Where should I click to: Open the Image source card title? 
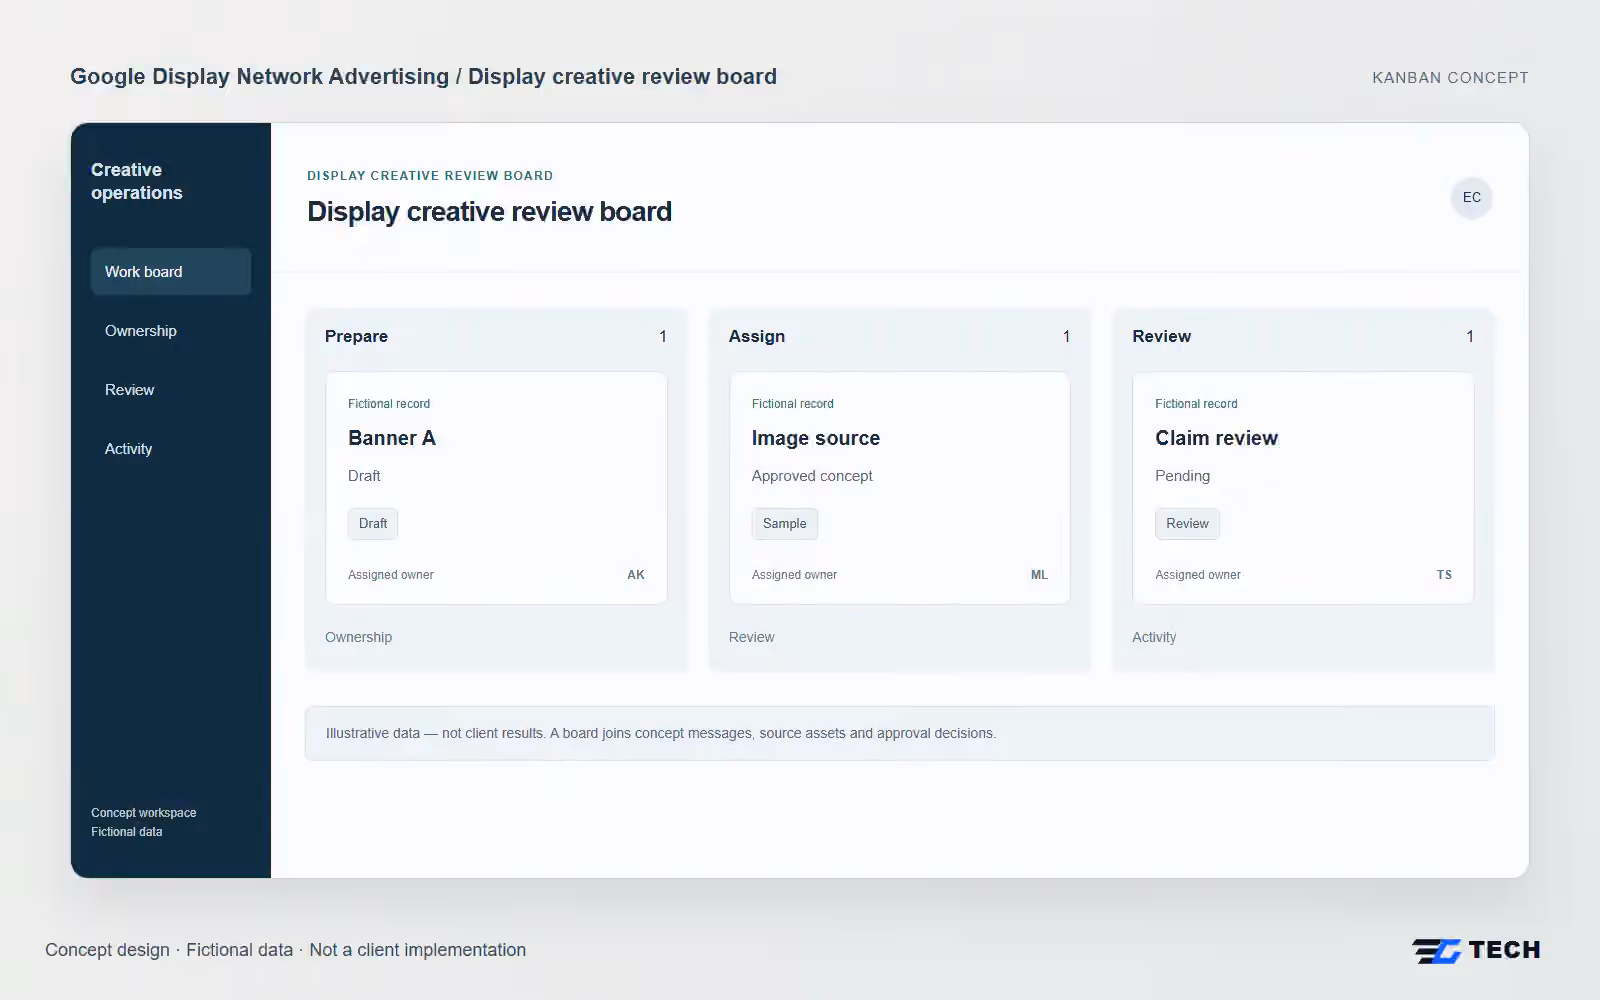tap(815, 438)
